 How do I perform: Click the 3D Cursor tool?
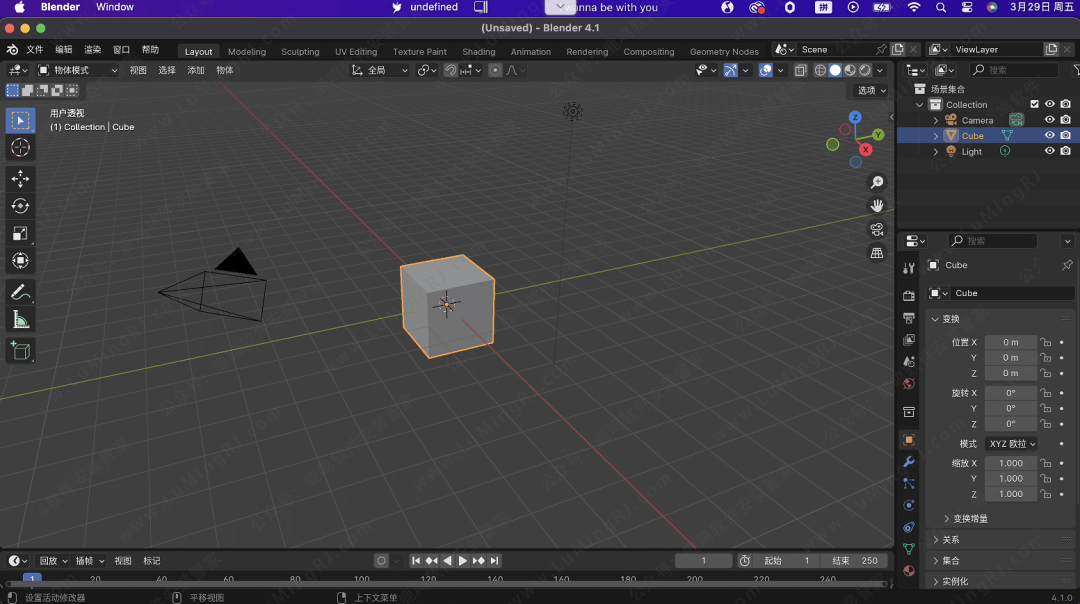20,148
